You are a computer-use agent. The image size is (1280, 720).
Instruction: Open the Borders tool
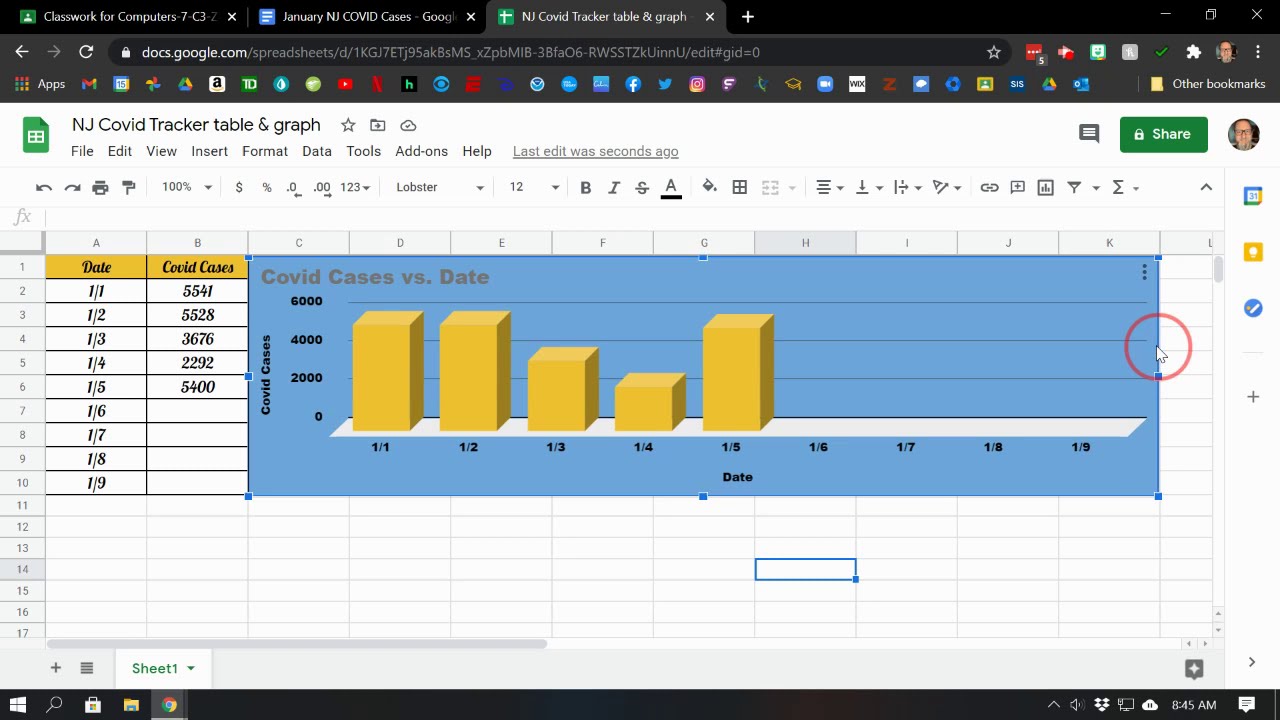point(740,187)
